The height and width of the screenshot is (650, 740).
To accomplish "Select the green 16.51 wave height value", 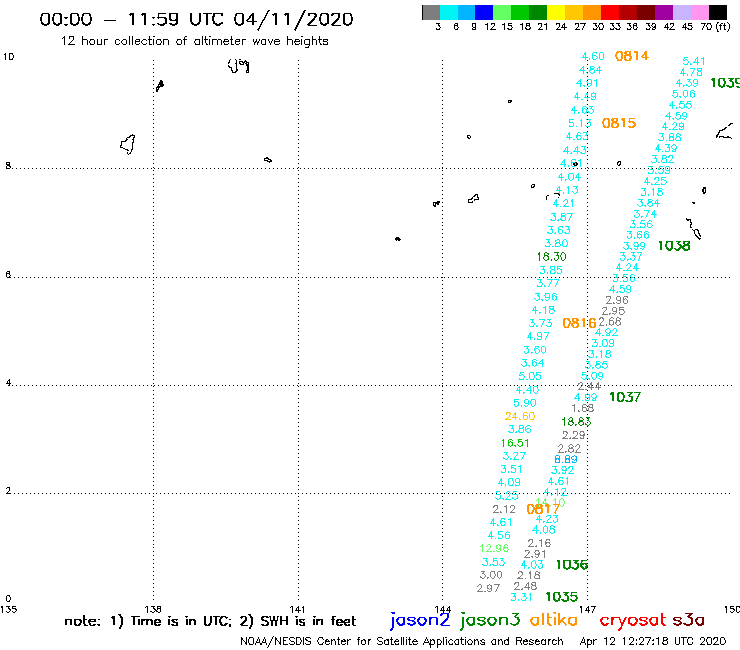I will tap(515, 443).
